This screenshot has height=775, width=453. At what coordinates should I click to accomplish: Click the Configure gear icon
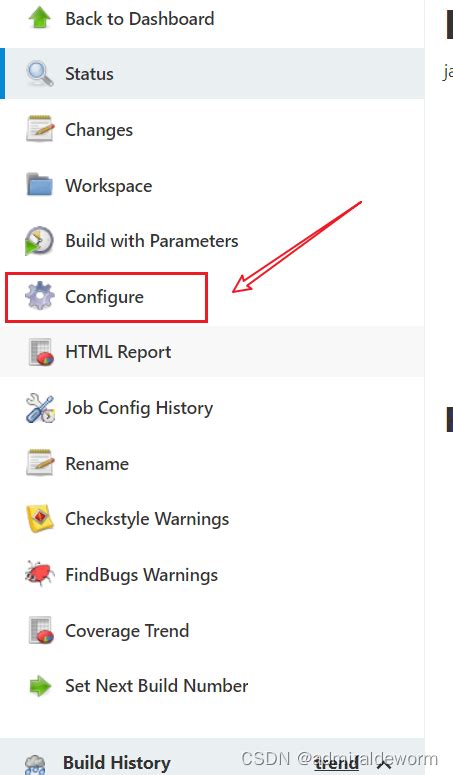40,297
